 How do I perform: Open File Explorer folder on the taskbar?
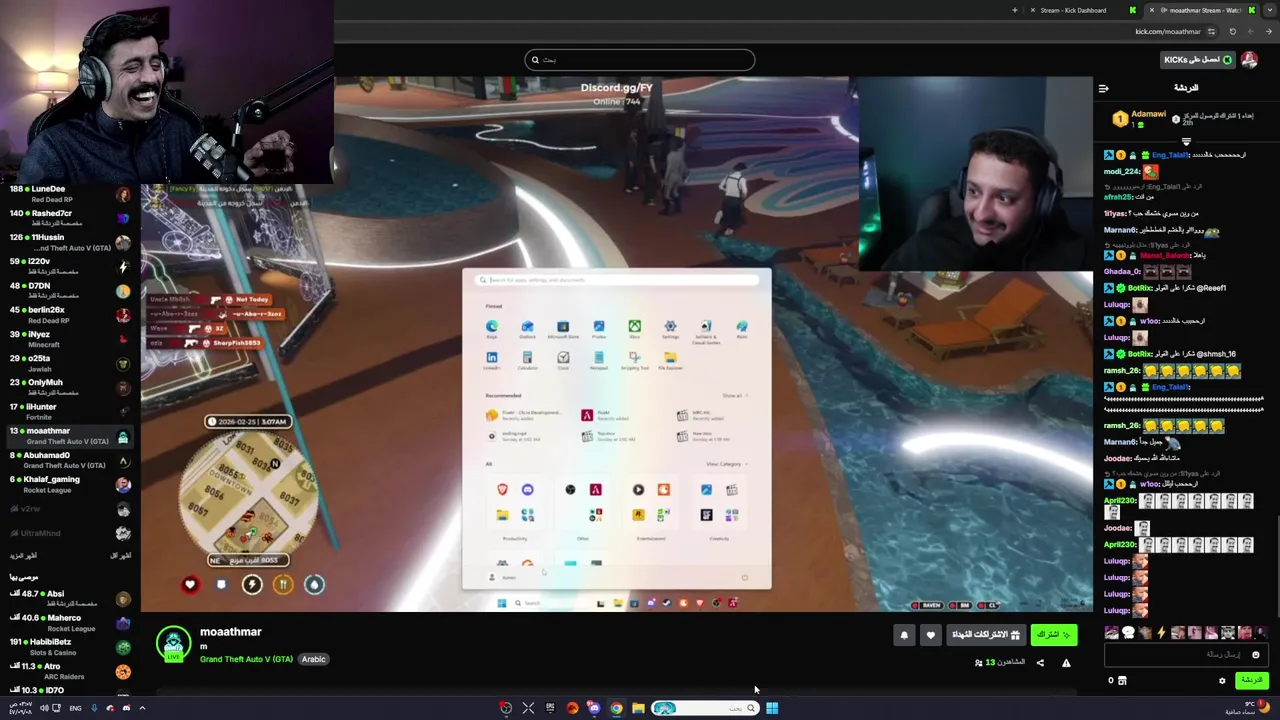point(638,708)
